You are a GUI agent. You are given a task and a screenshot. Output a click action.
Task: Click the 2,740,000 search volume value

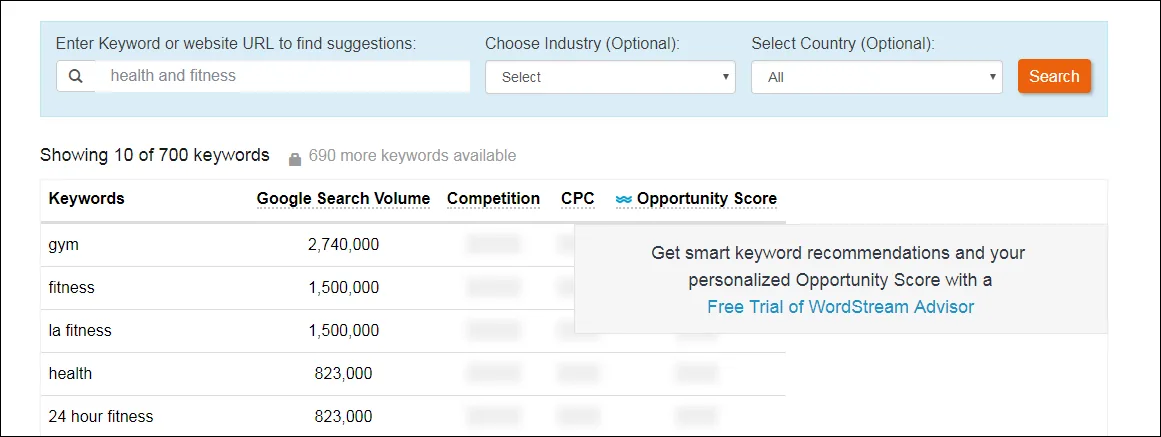coord(343,244)
